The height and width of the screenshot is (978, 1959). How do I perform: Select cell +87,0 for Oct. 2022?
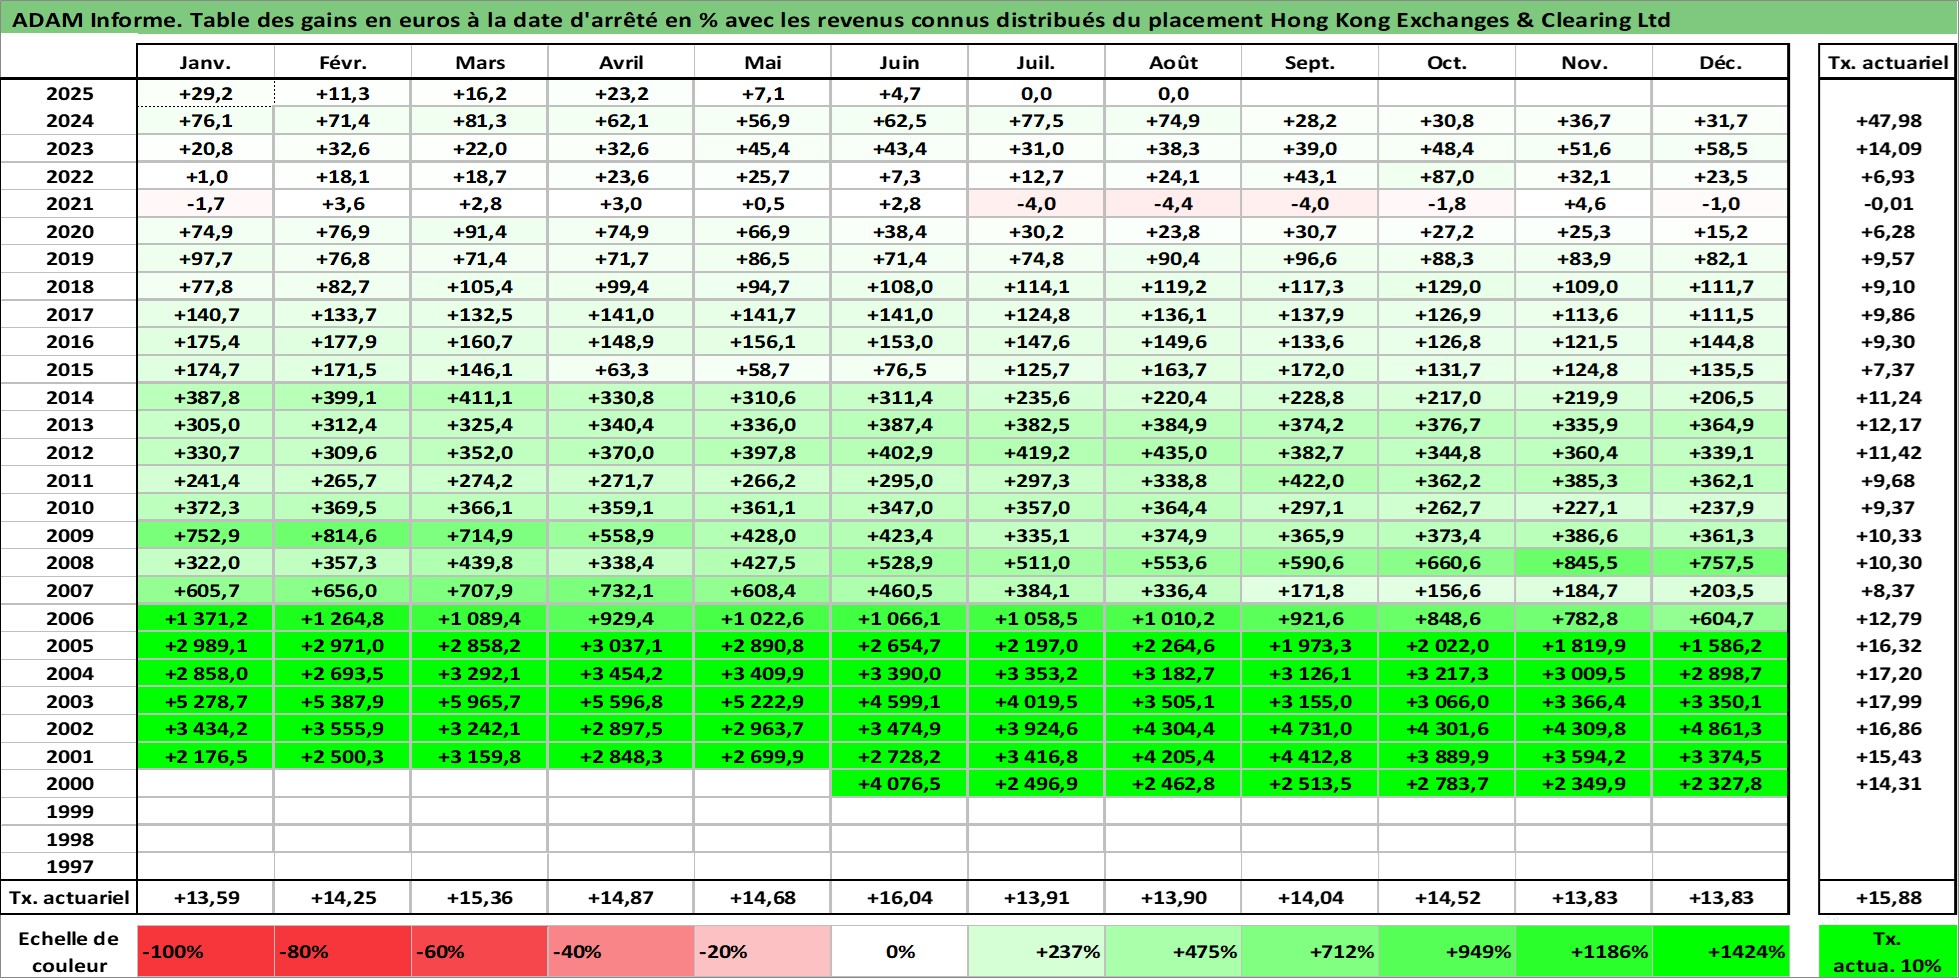[x=1447, y=177]
